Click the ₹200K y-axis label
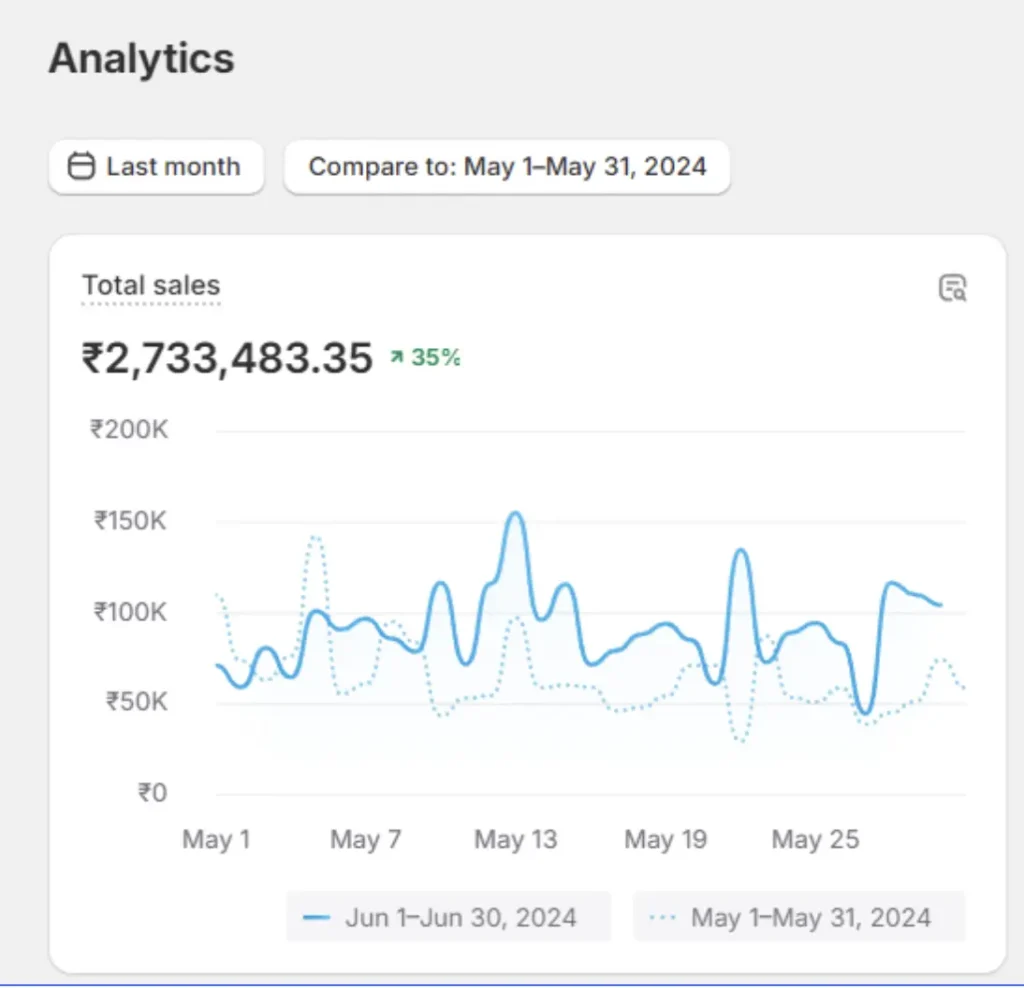Image resolution: width=1024 pixels, height=988 pixels. pyautogui.click(x=129, y=430)
